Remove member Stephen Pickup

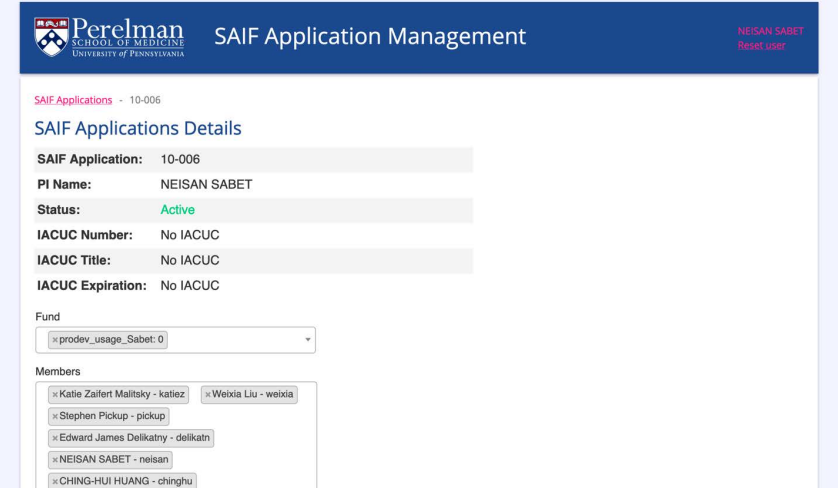[x=55, y=416]
